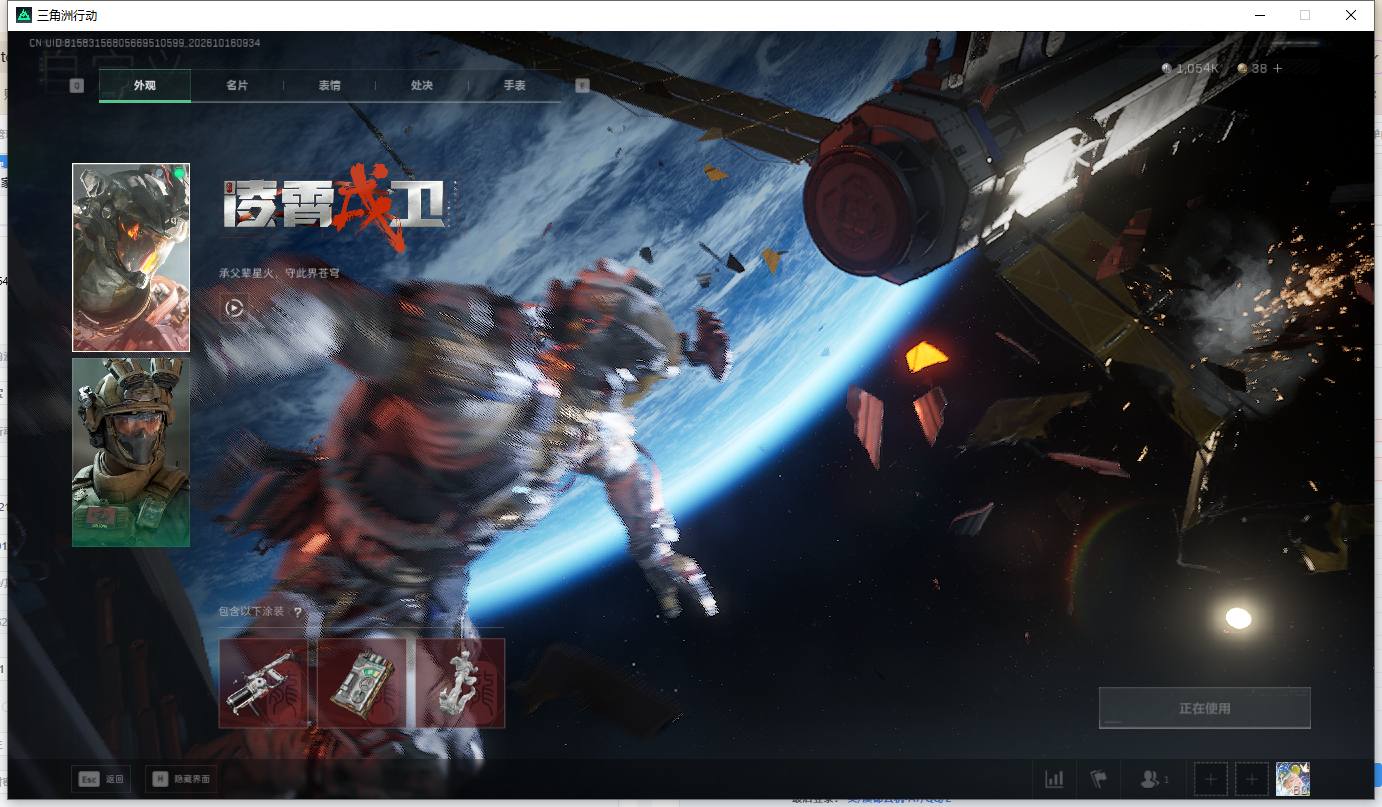Select the white figurine charm item thumbnail
The image size is (1382, 807).
(459, 683)
